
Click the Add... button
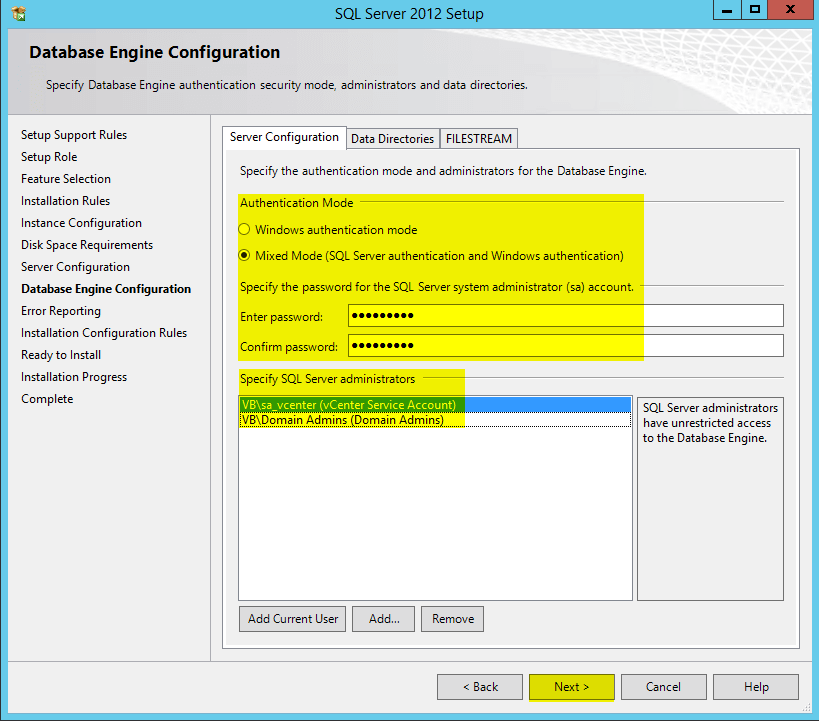click(x=383, y=619)
